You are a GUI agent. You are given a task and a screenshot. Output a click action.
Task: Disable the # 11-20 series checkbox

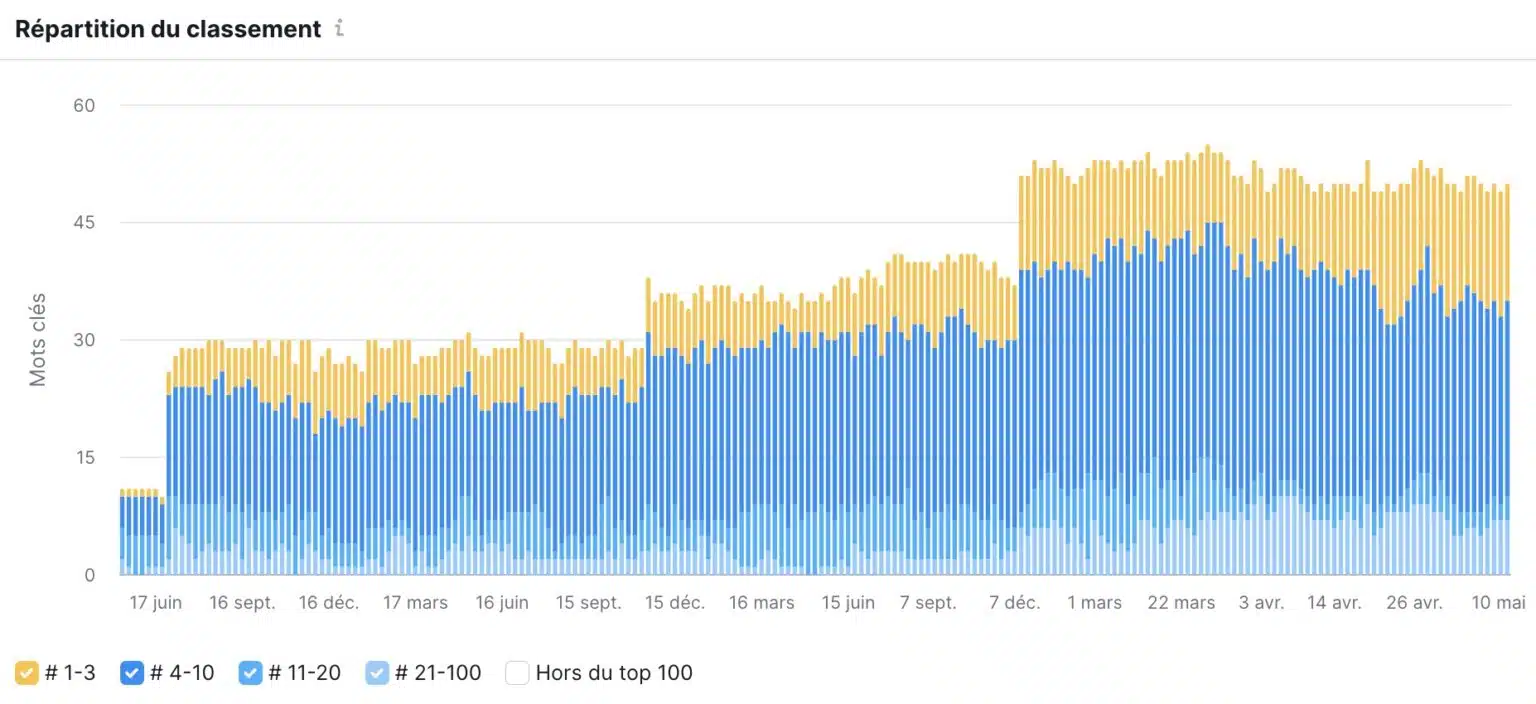(251, 673)
